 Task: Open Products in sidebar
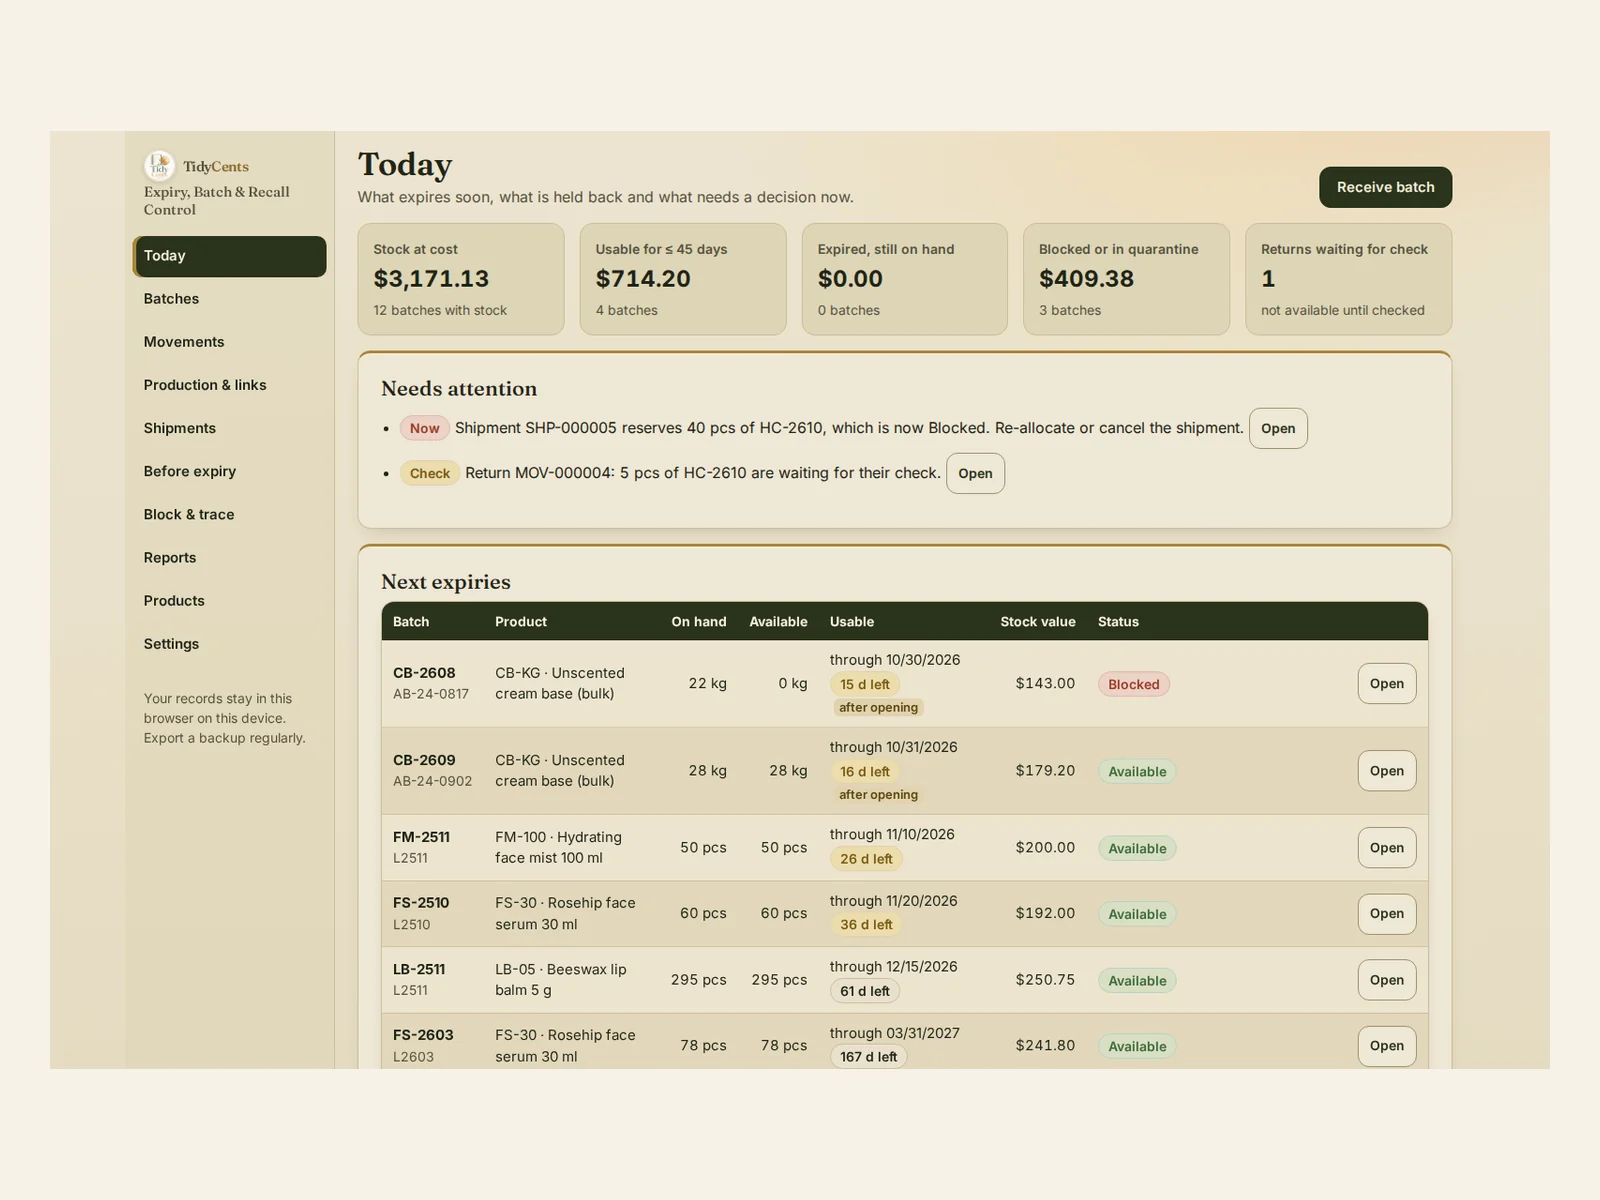[230, 600]
